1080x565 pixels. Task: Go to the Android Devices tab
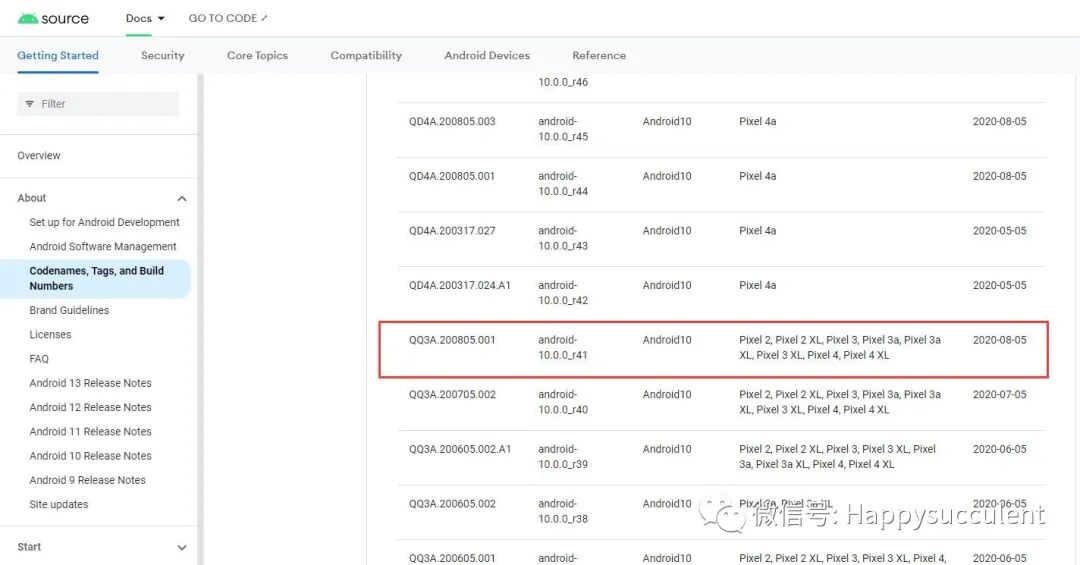click(x=487, y=56)
